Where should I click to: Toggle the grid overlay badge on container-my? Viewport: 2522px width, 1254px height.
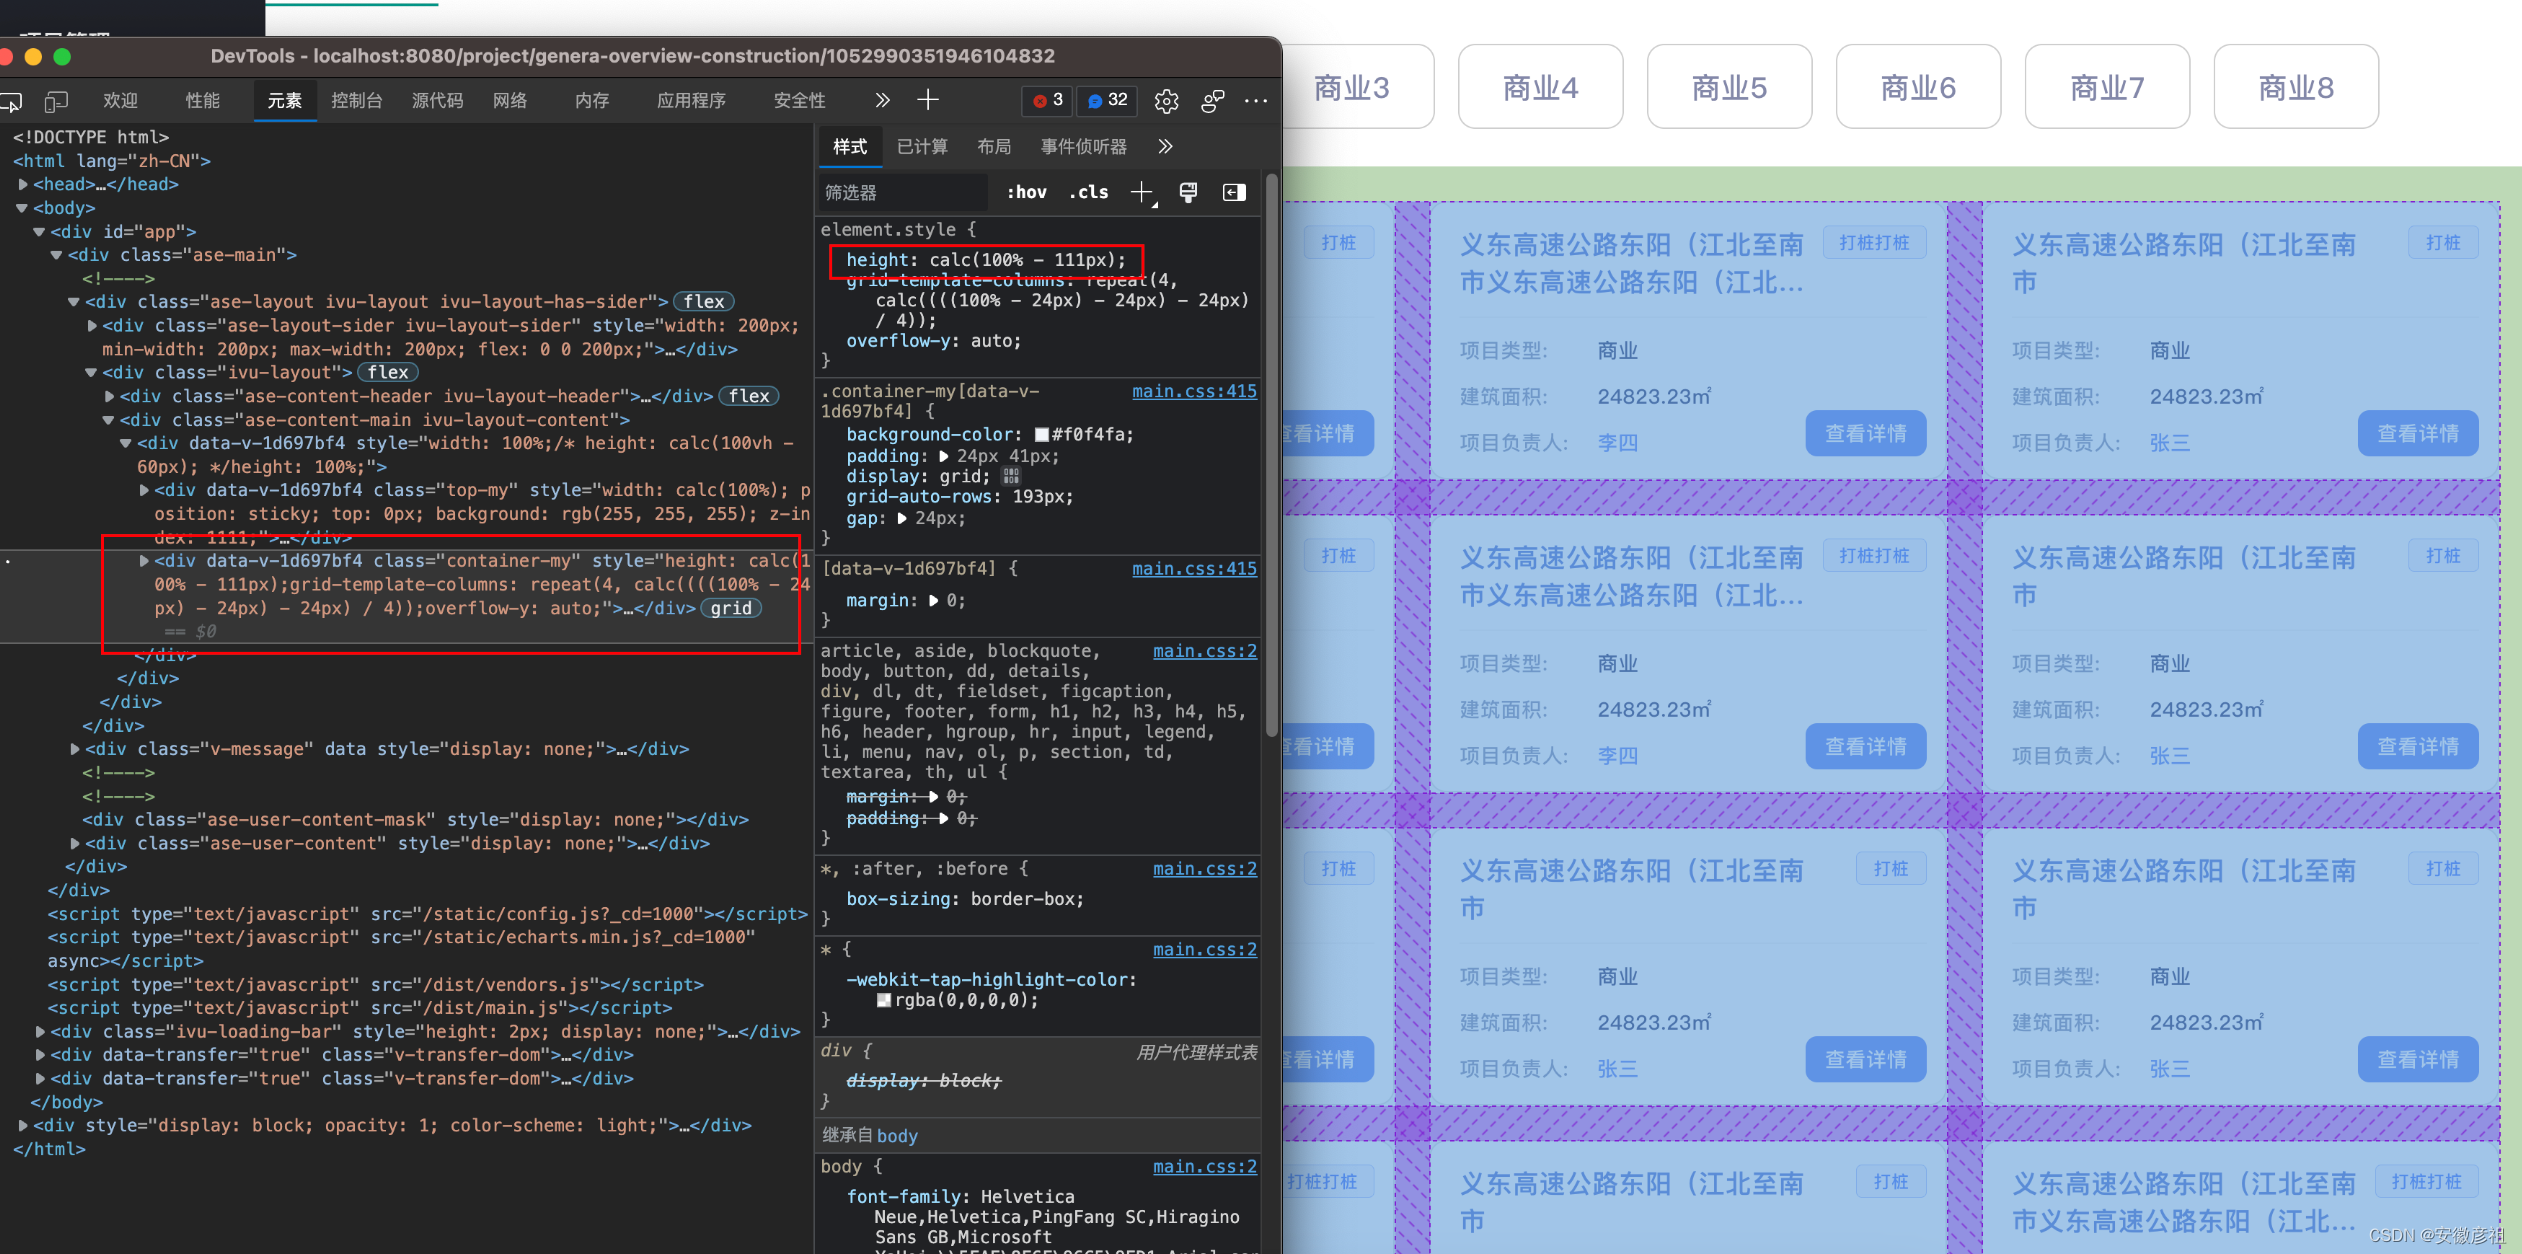point(731,608)
